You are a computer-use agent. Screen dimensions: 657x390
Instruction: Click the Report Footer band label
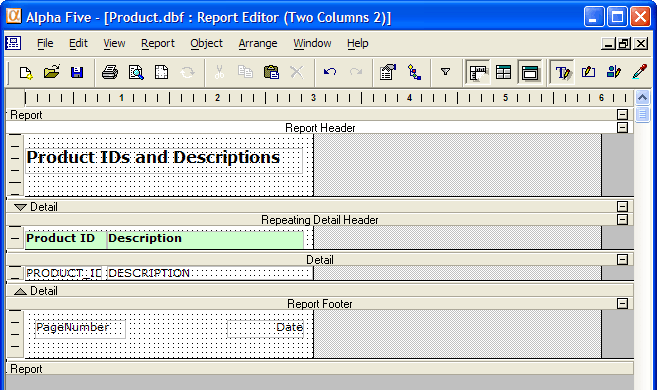(x=320, y=304)
